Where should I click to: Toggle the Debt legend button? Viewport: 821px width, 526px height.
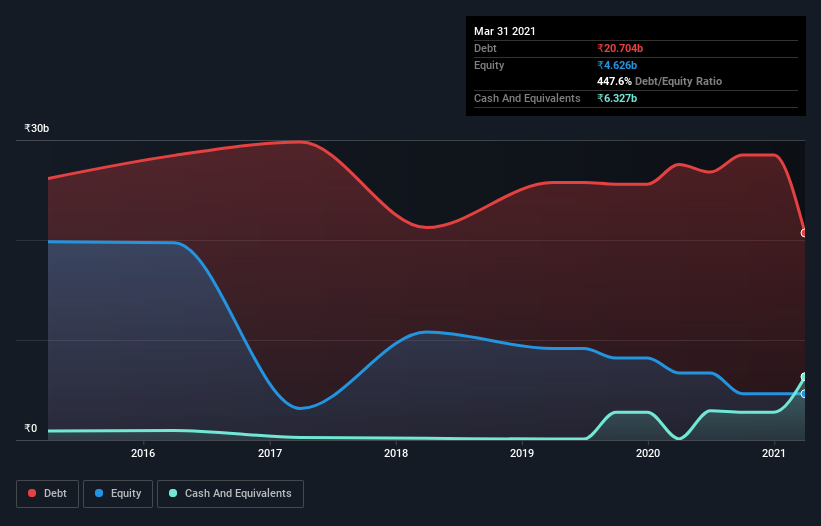(x=47, y=494)
